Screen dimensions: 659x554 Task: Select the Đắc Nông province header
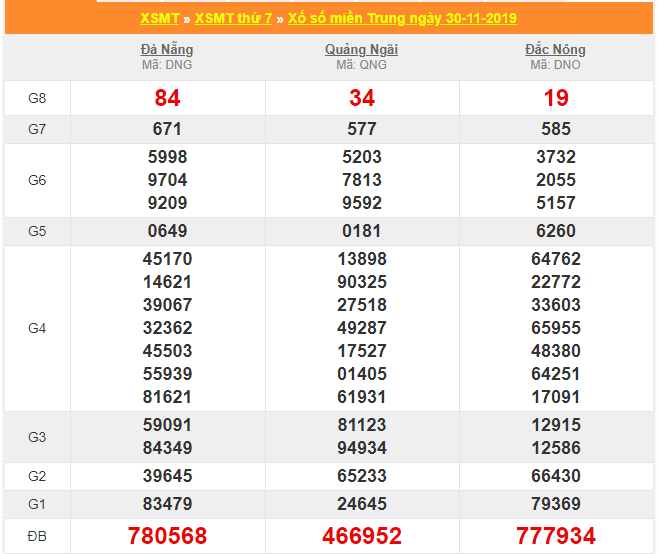pyautogui.click(x=555, y=49)
